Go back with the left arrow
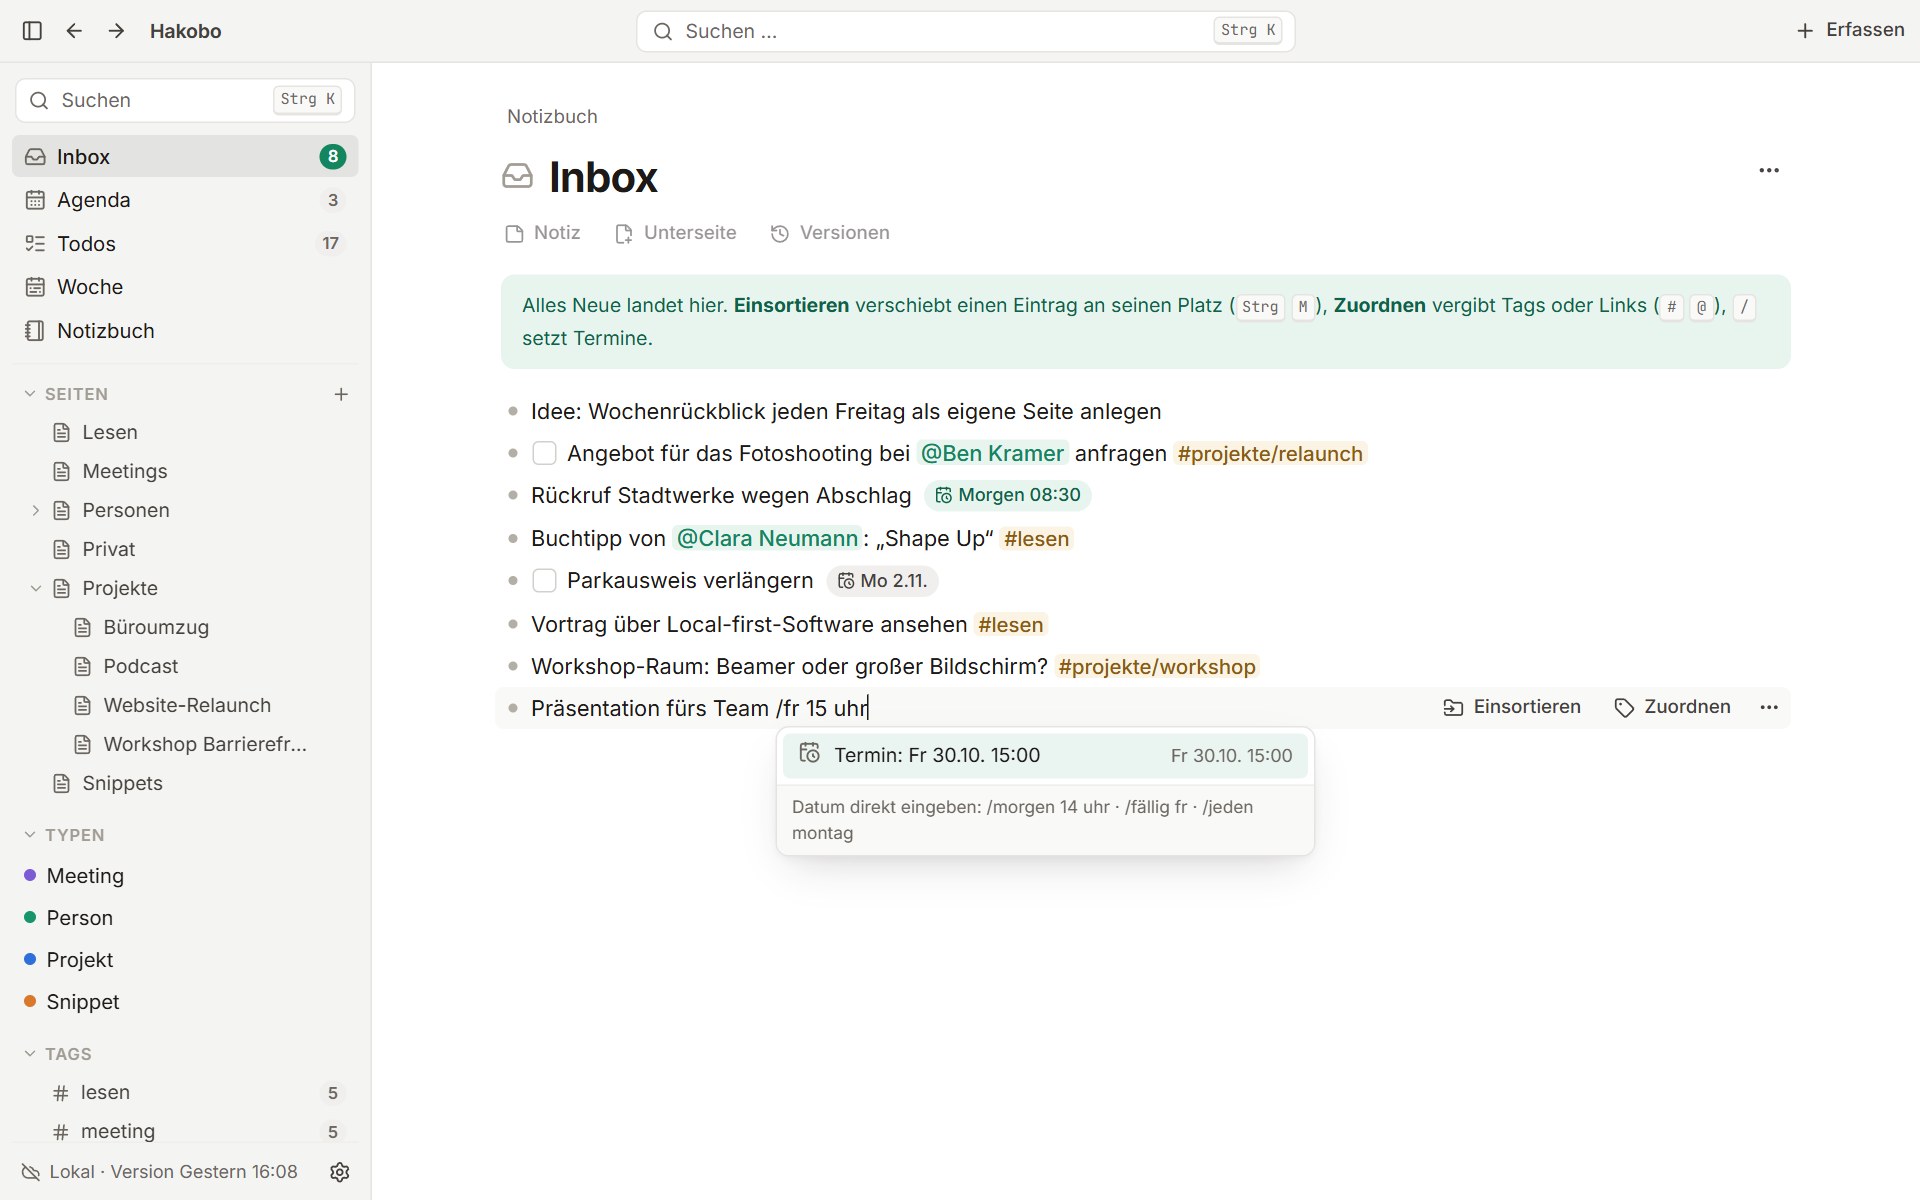Viewport: 1920px width, 1200px height. pyautogui.click(x=74, y=31)
